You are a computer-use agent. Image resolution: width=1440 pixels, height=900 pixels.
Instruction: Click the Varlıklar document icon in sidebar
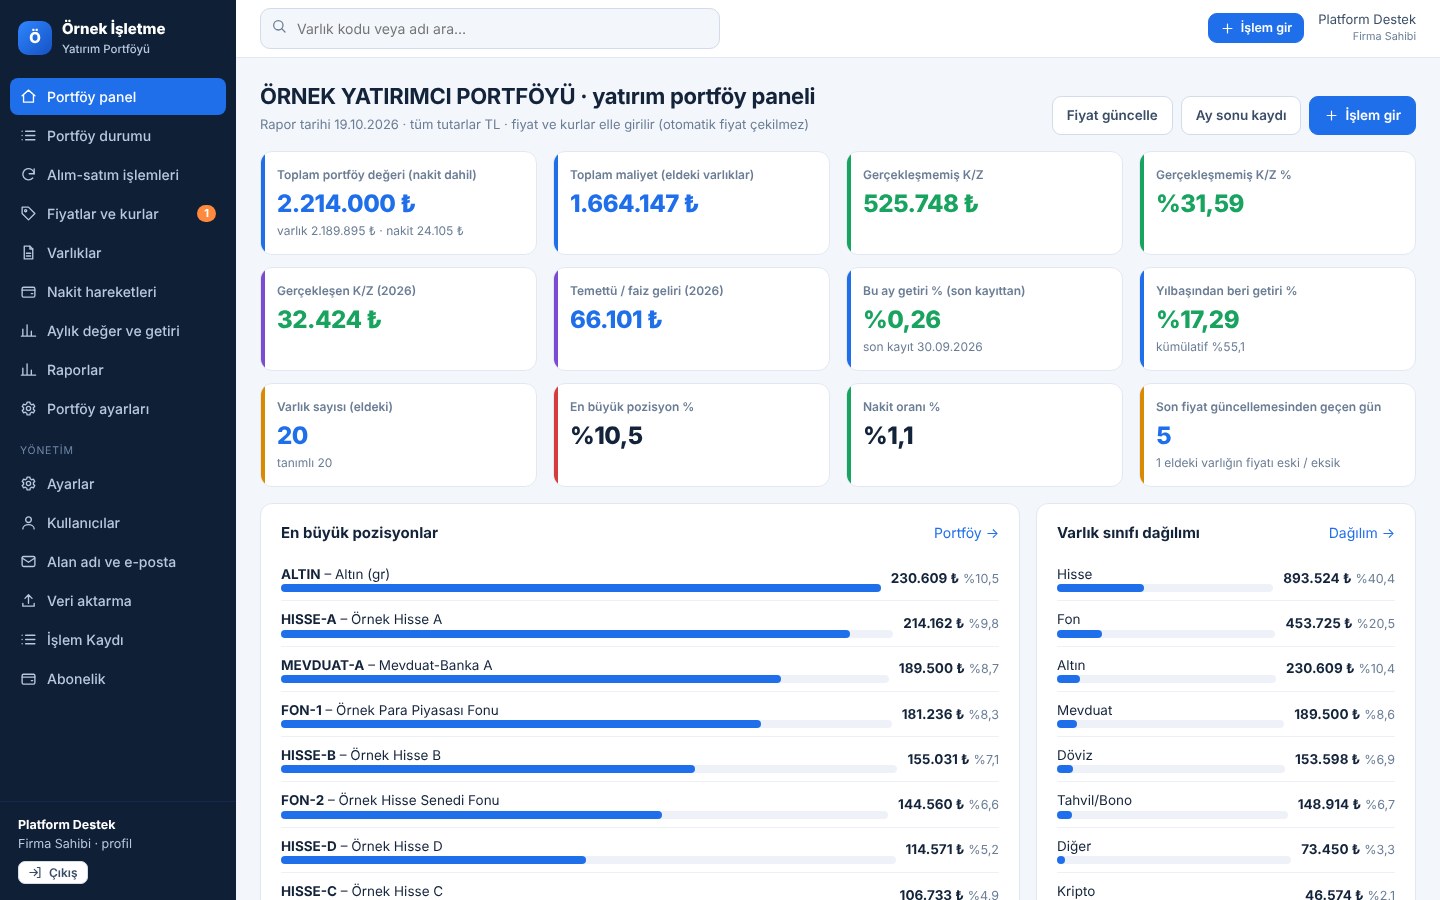(28, 253)
